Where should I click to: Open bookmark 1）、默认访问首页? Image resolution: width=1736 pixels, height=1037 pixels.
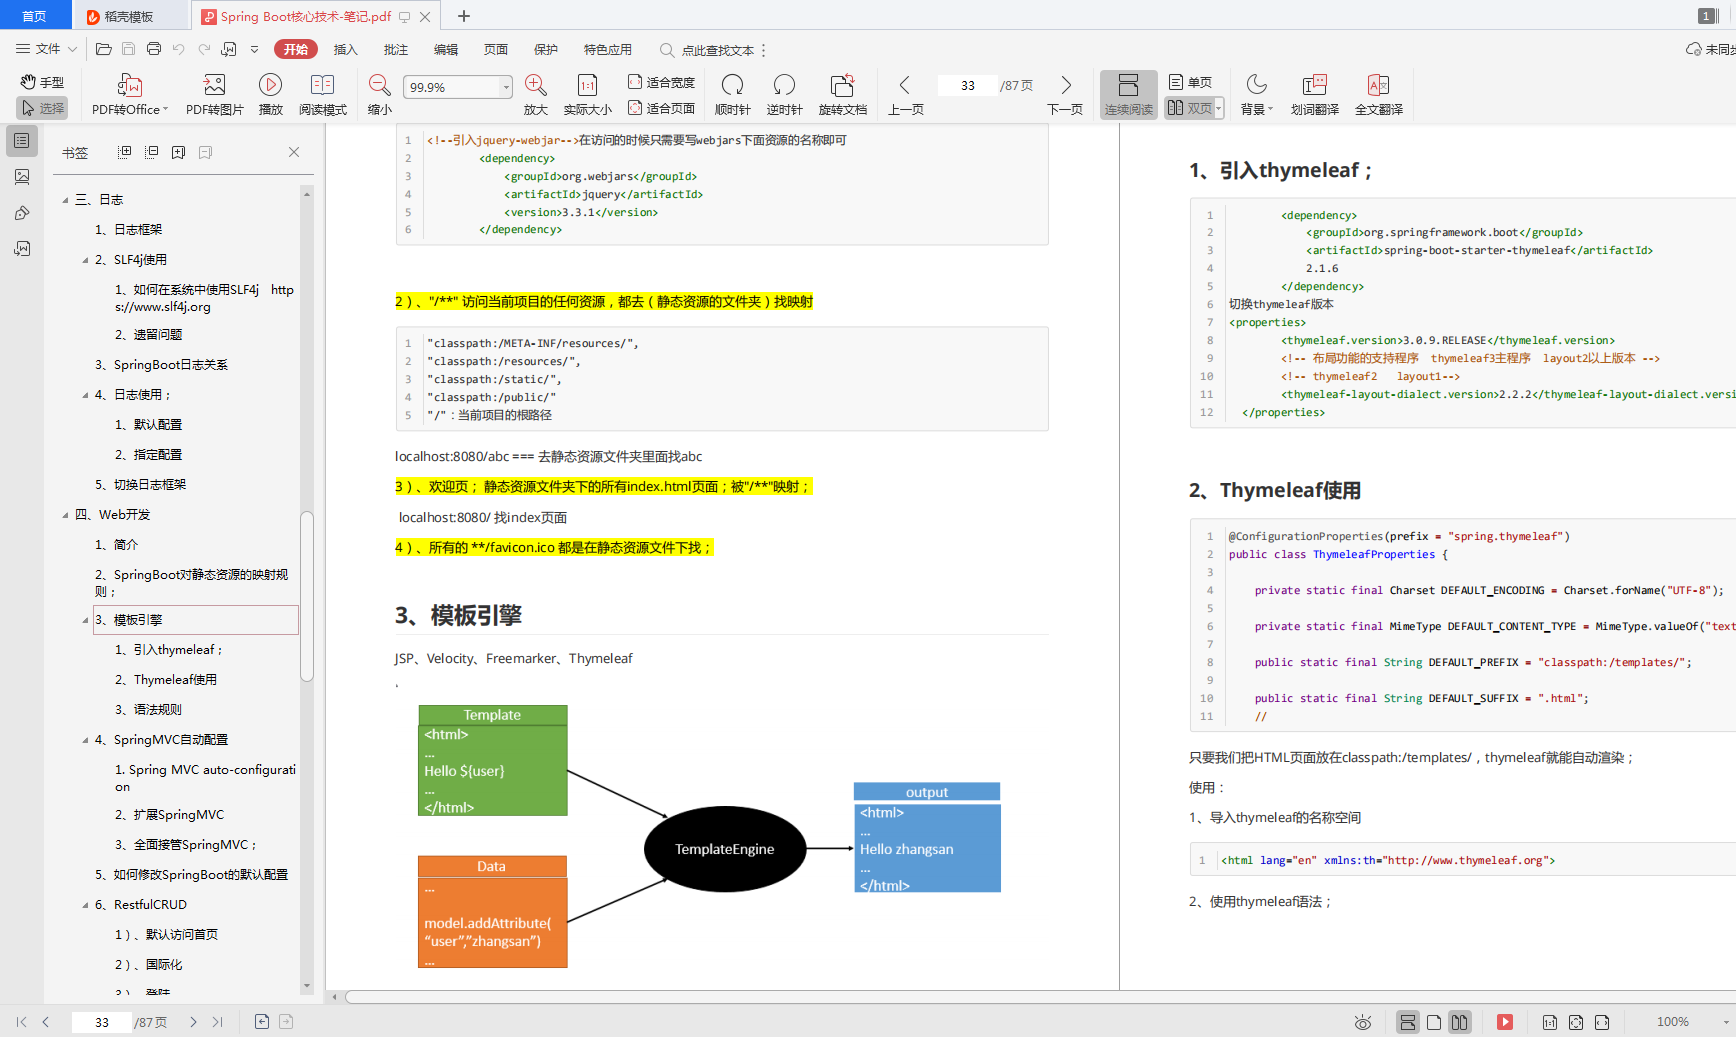(165, 935)
